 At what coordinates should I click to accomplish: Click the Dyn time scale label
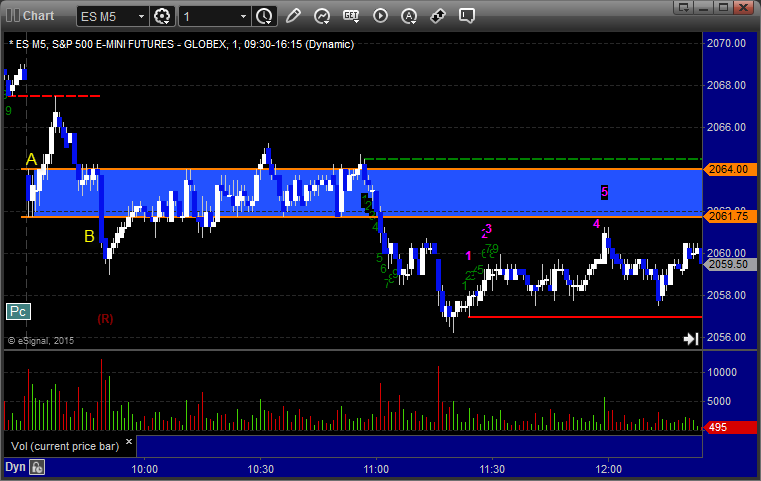point(15,467)
